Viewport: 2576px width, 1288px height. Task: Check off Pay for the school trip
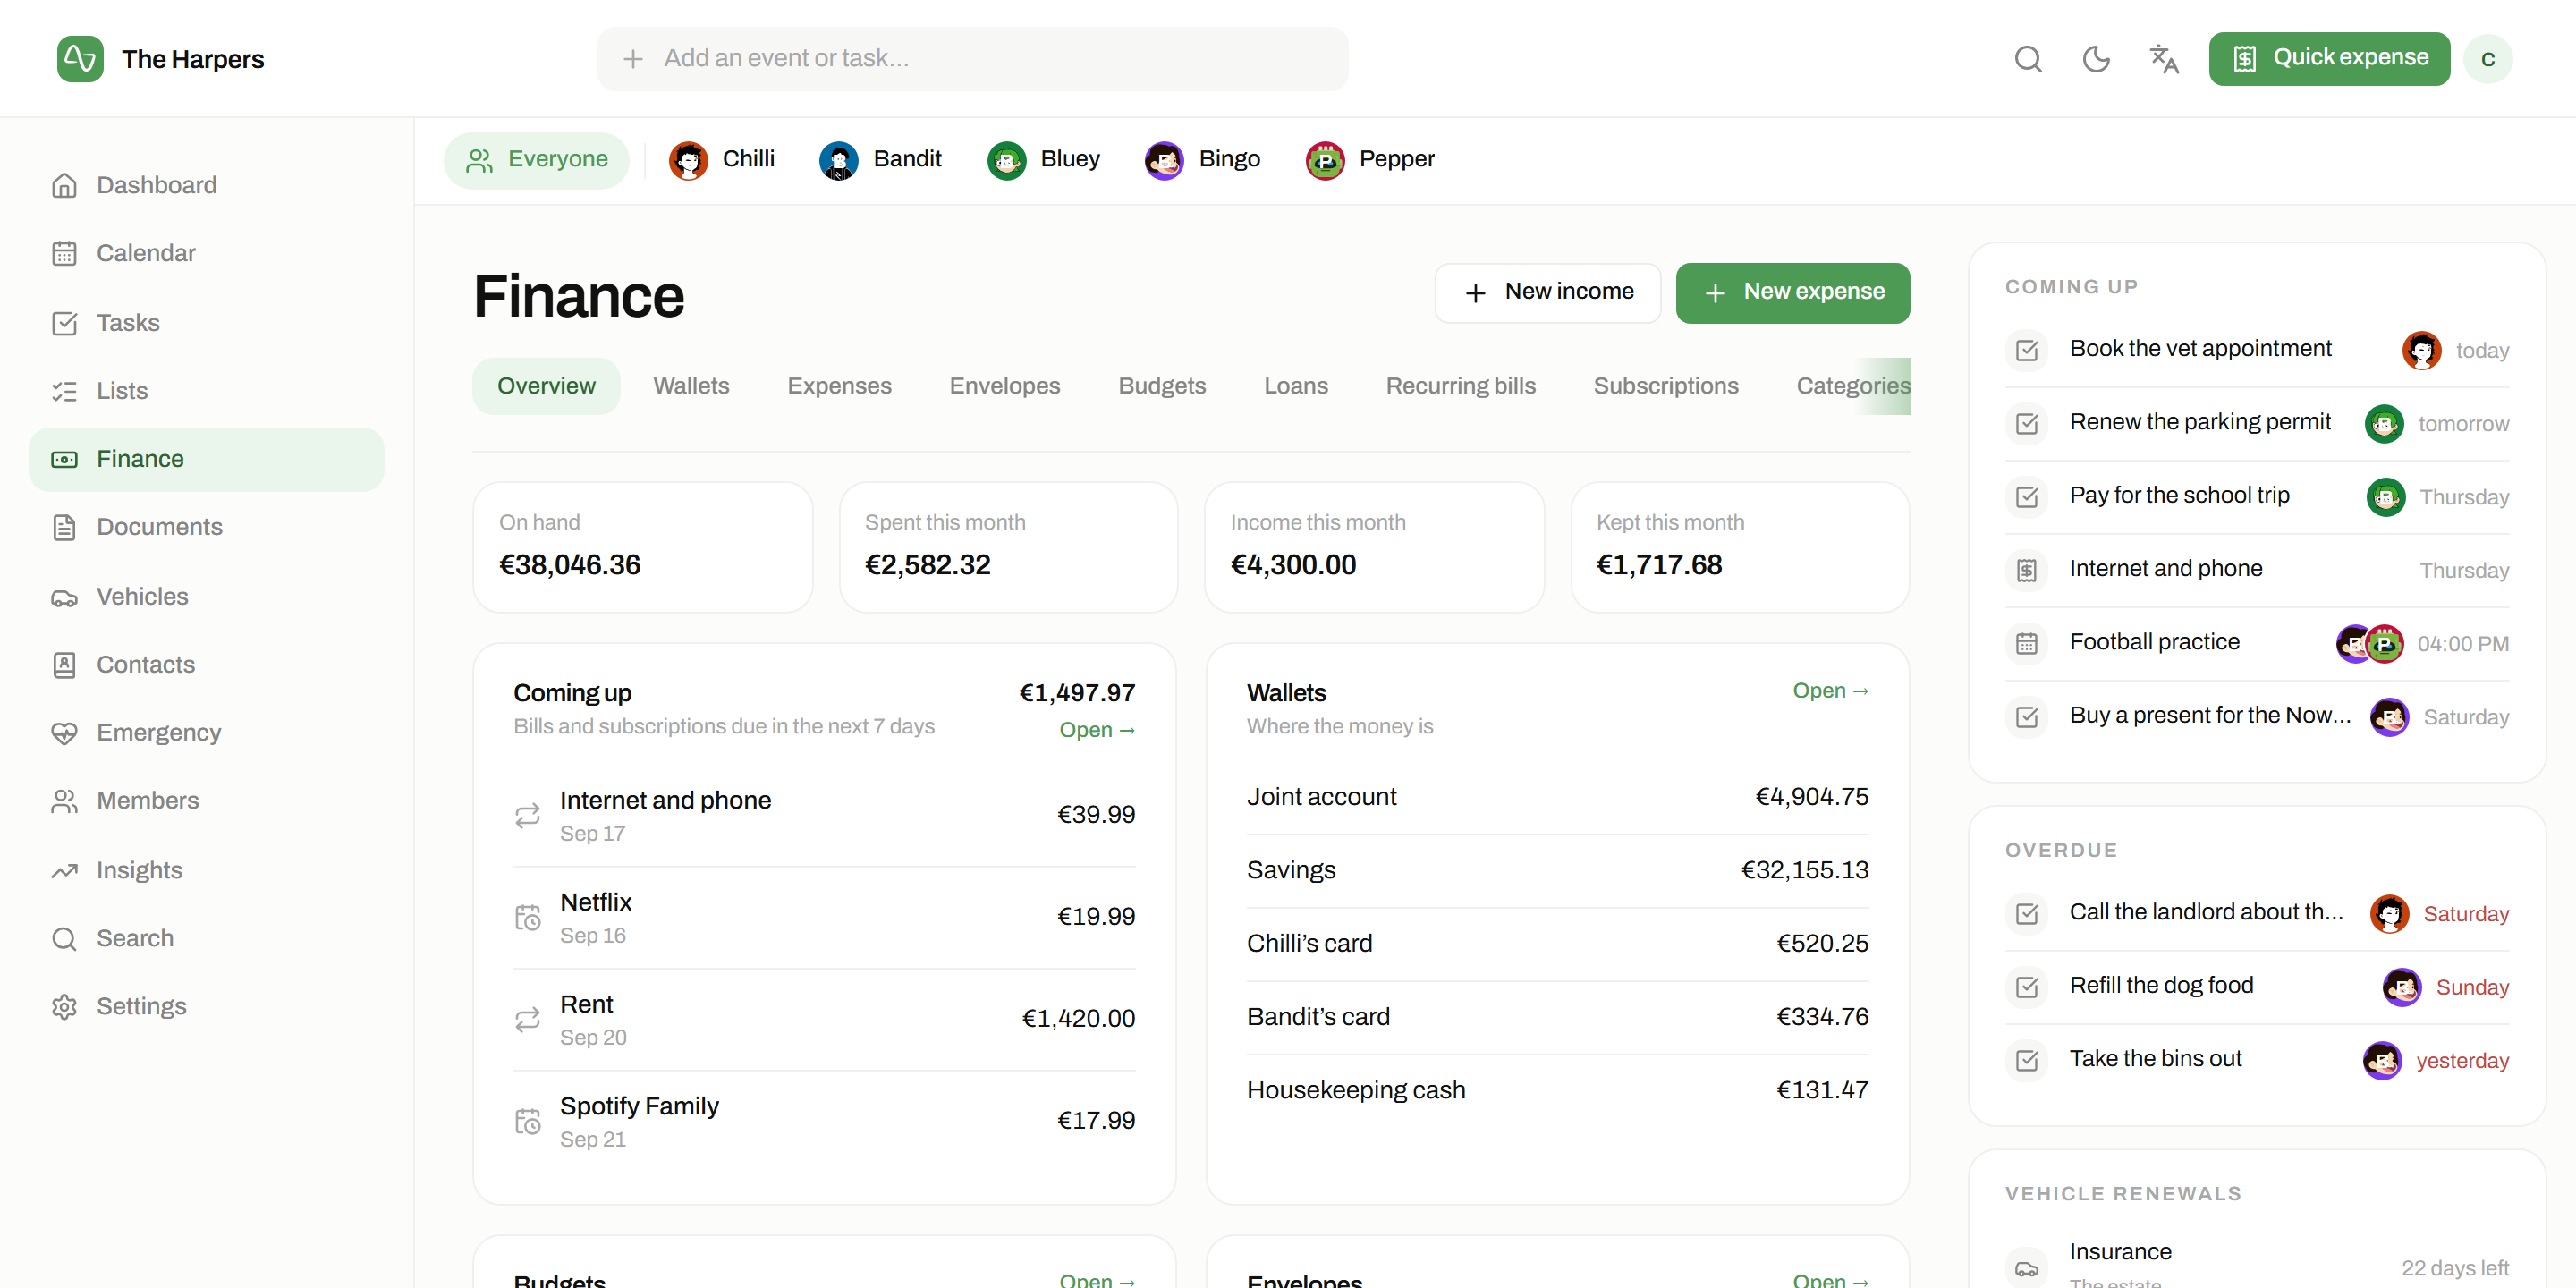[2027, 497]
